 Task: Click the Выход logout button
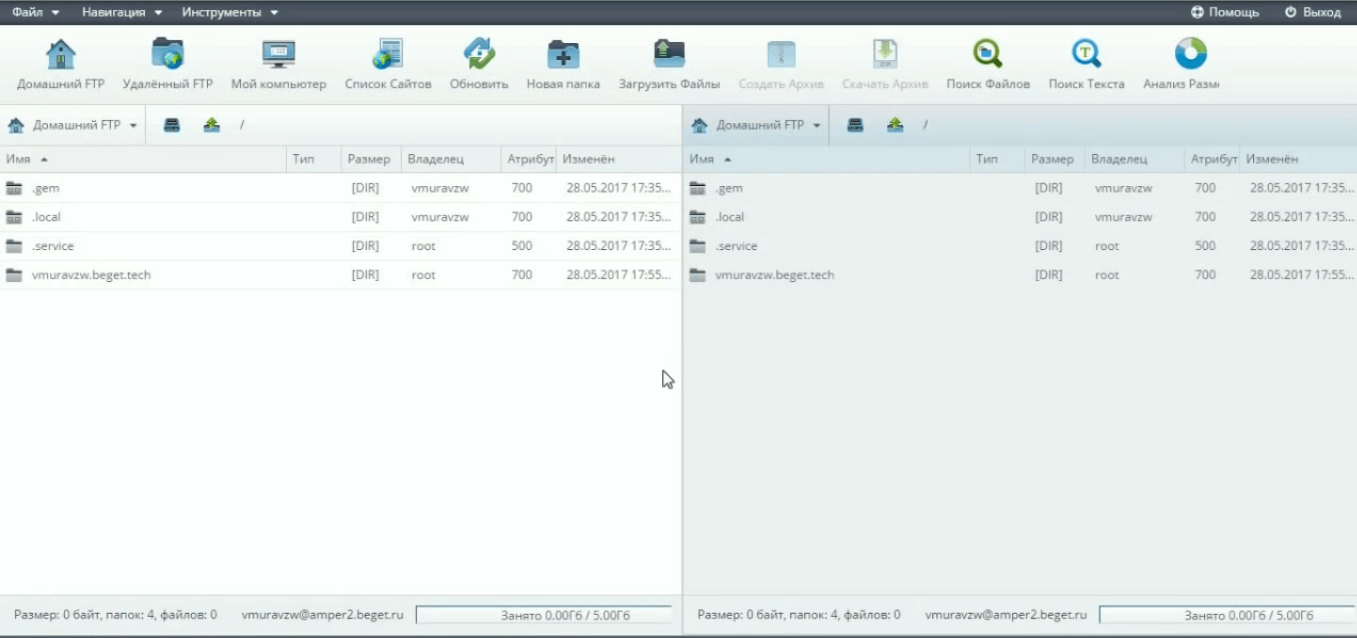pyautogui.click(x=1312, y=12)
